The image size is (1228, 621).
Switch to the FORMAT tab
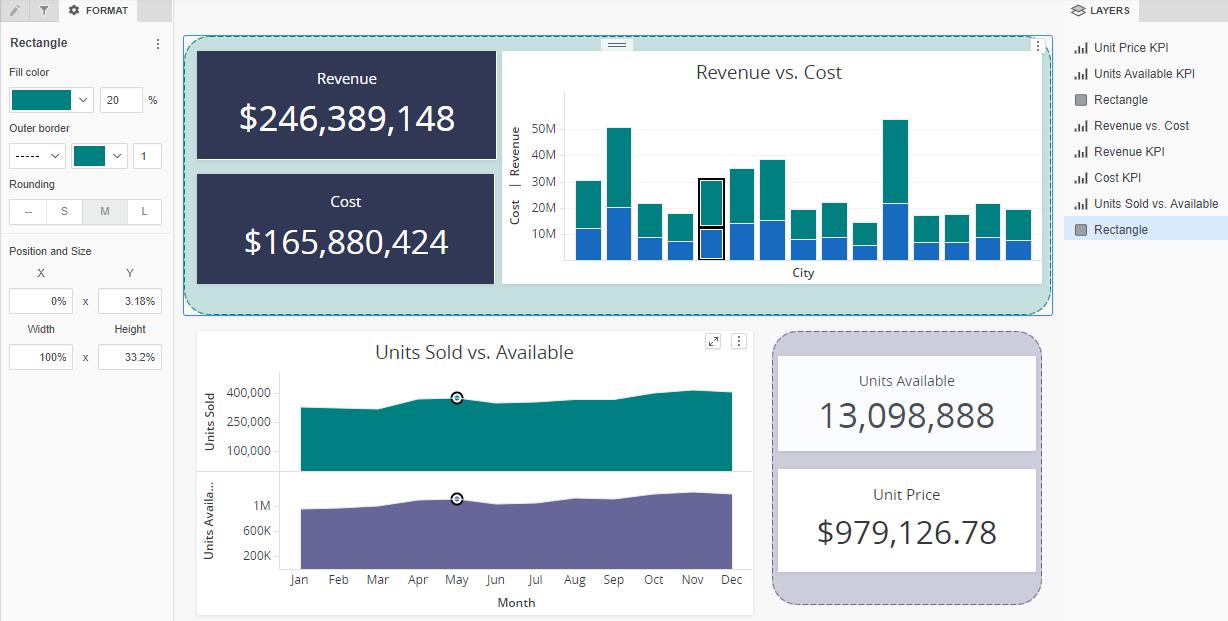click(x=98, y=10)
